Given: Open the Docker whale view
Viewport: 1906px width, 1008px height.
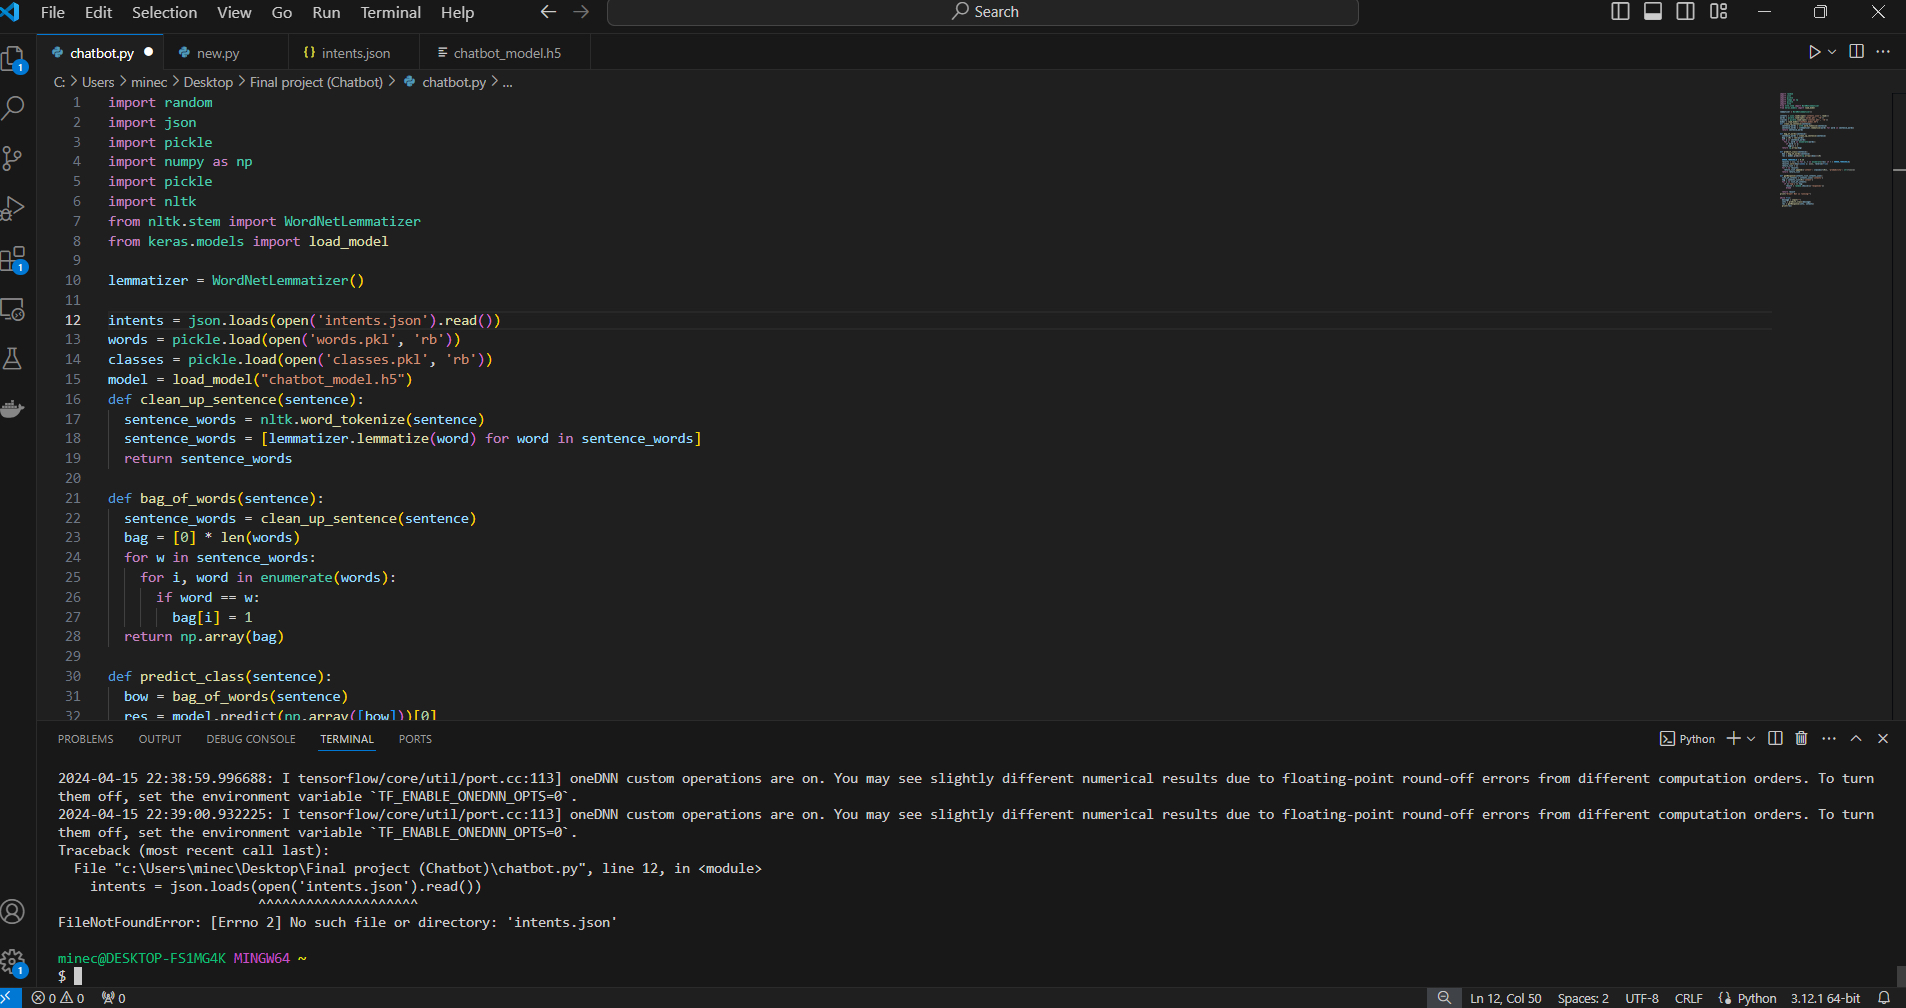Looking at the screenshot, I should point(13,409).
